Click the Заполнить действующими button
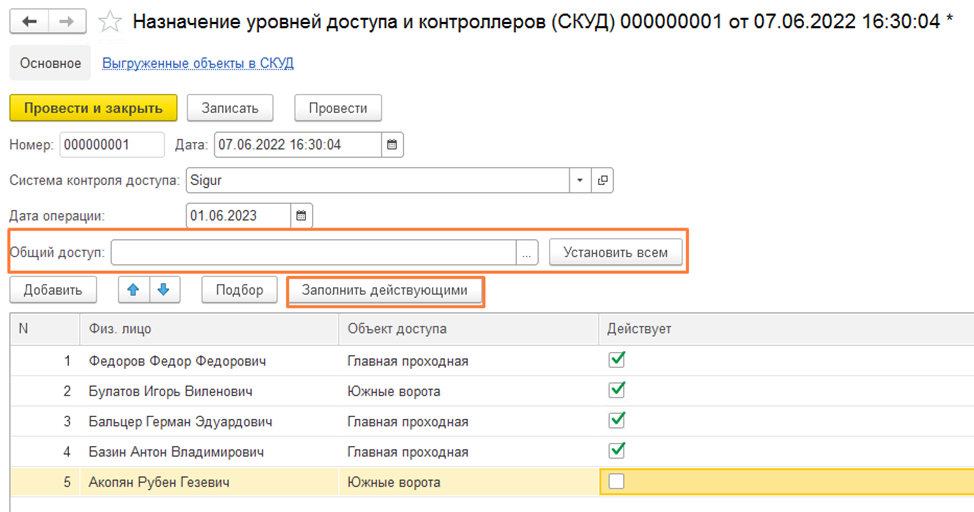This screenshot has width=974, height=512. pyautogui.click(x=385, y=291)
